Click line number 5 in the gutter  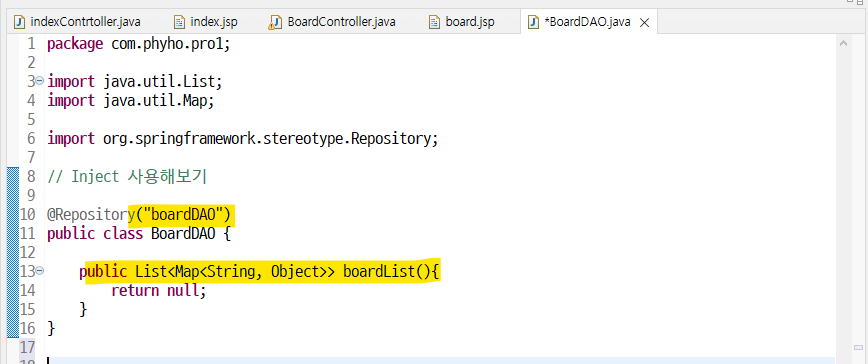(x=31, y=119)
